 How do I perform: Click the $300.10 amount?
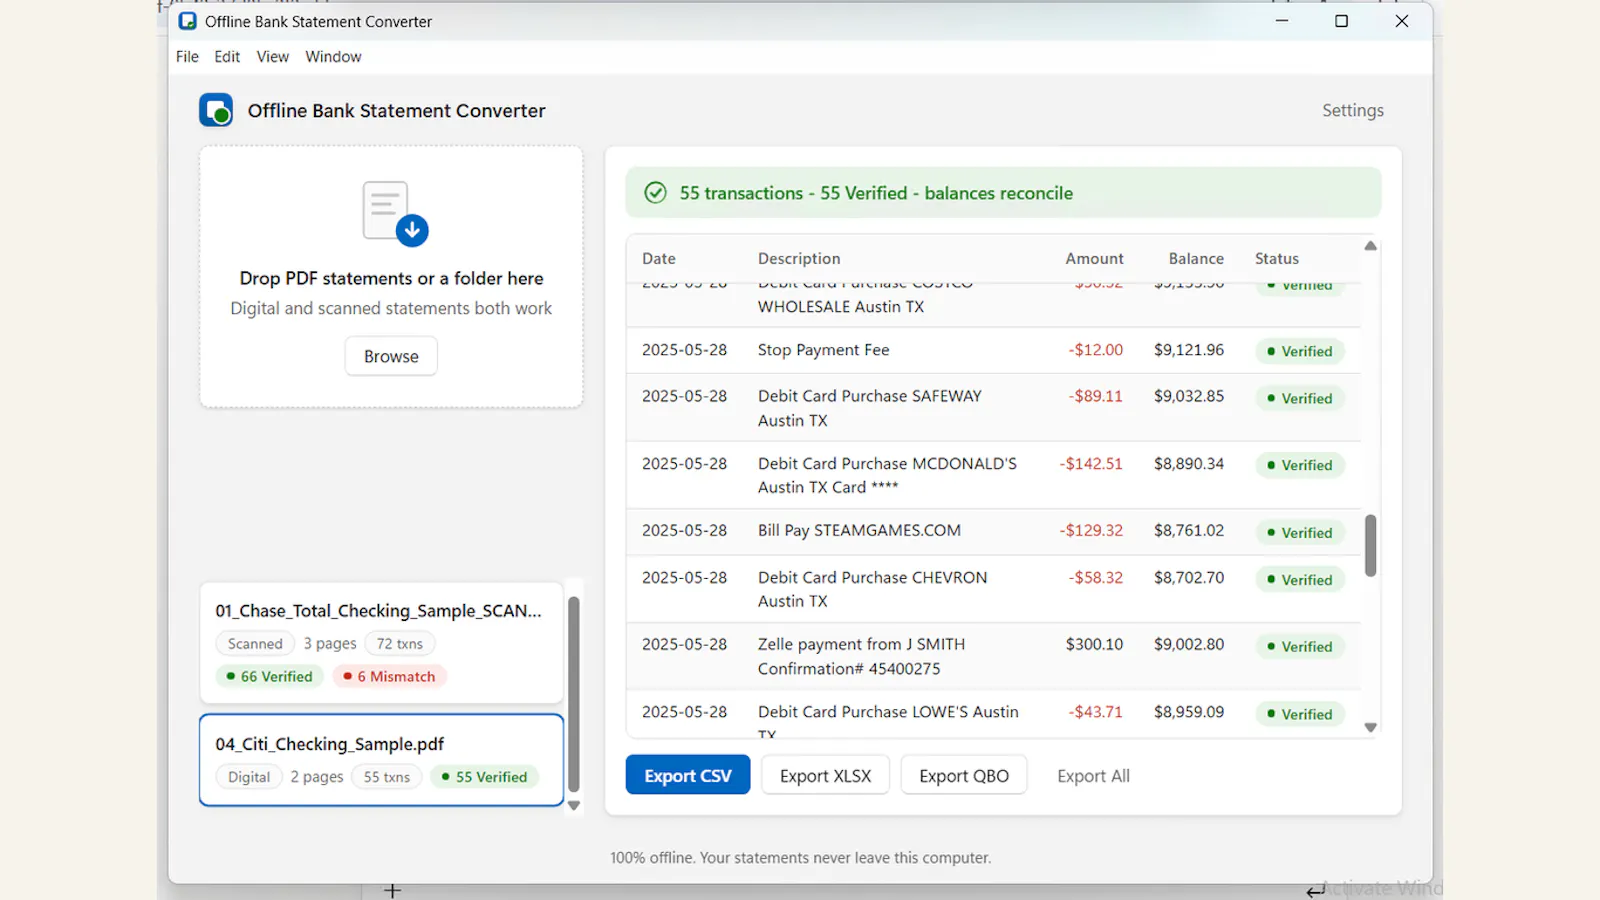(x=1094, y=645)
